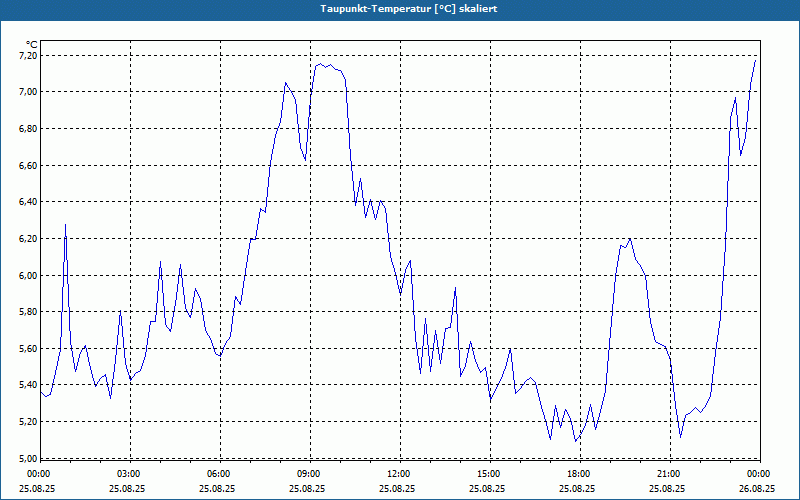This screenshot has height=500, width=800.
Task: Click the Taupunkt-Temperatur chart title bar
Action: click(400, 8)
